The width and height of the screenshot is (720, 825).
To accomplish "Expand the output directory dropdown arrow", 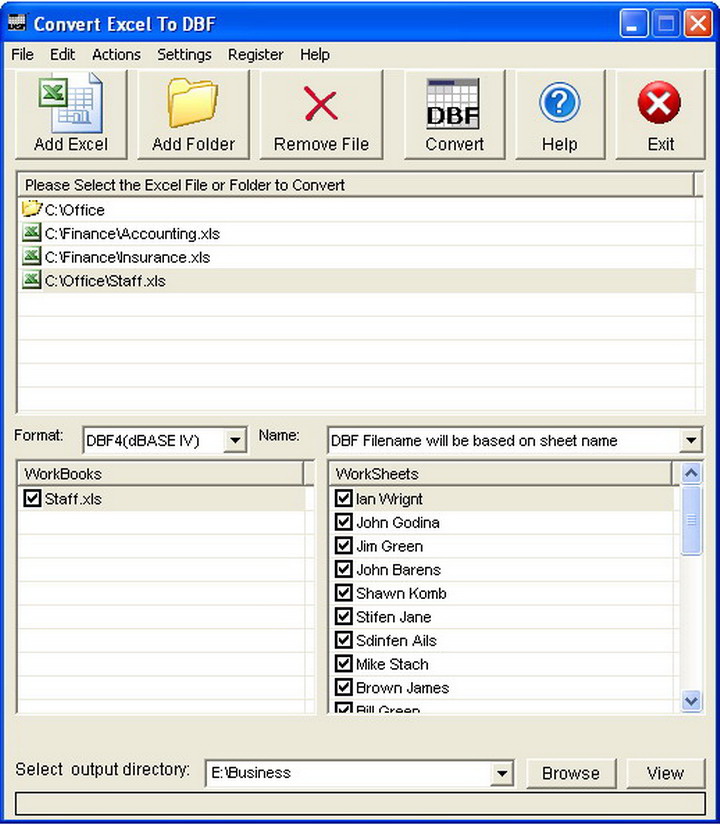I will point(502,773).
